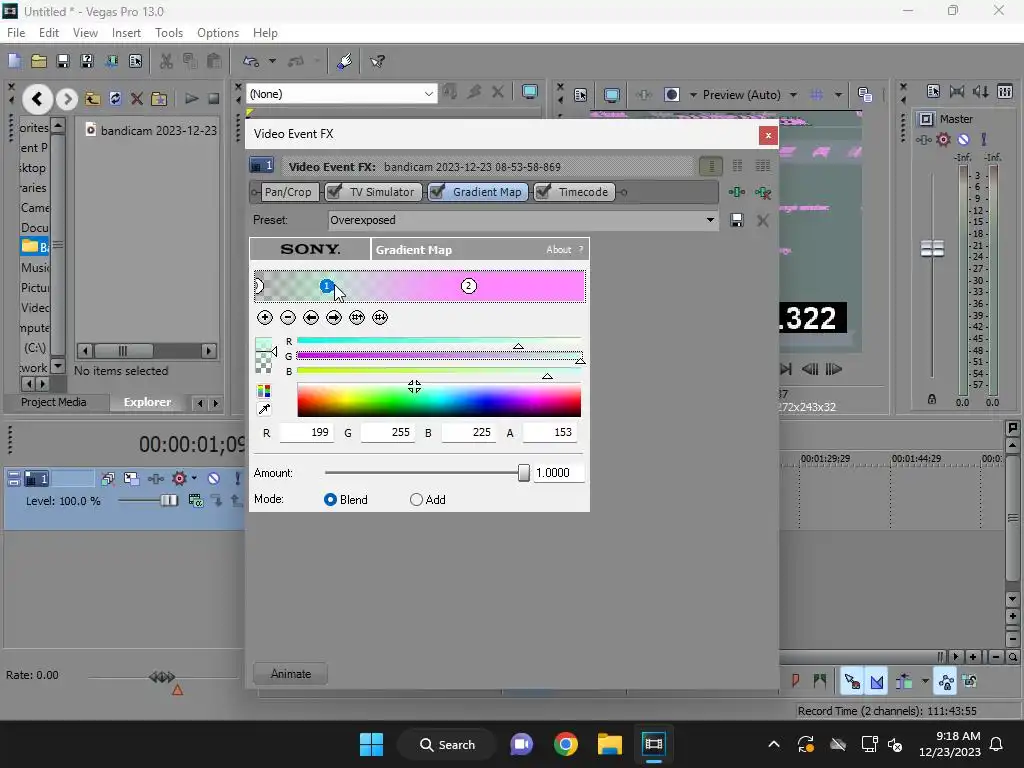Viewport: 1024px width, 768px height.
Task: Click the track Level slider handle
Action: tap(169, 500)
